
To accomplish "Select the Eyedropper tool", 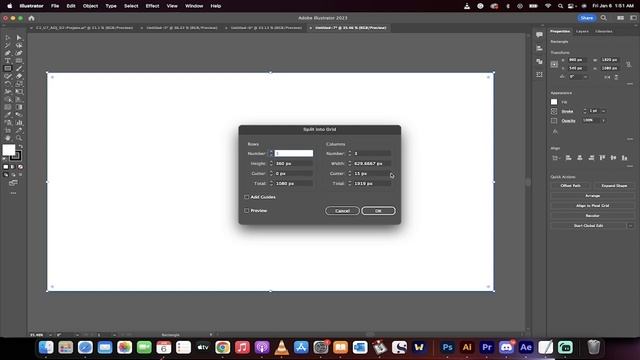I will (x=8, y=115).
